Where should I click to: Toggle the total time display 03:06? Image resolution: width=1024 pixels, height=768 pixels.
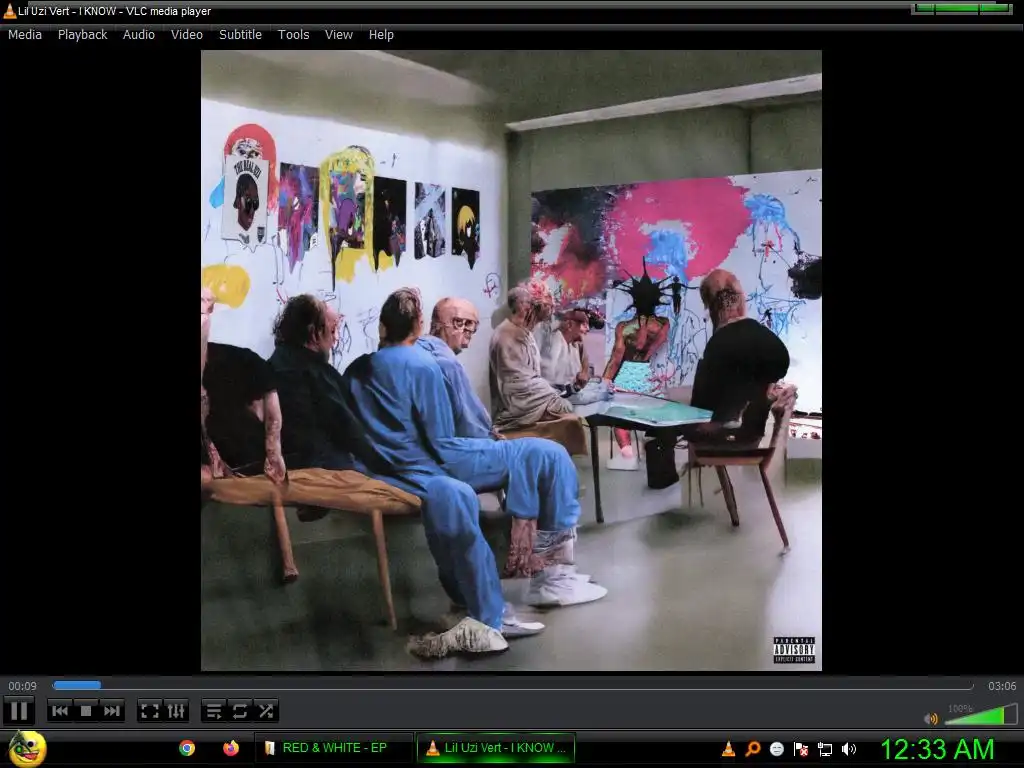(1002, 686)
